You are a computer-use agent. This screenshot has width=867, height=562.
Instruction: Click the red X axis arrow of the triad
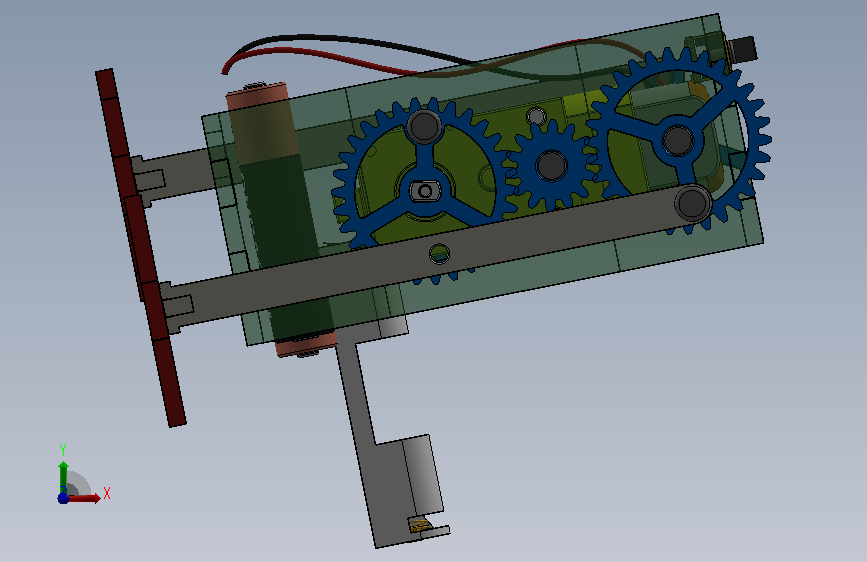pyautogui.click(x=84, y=498)
